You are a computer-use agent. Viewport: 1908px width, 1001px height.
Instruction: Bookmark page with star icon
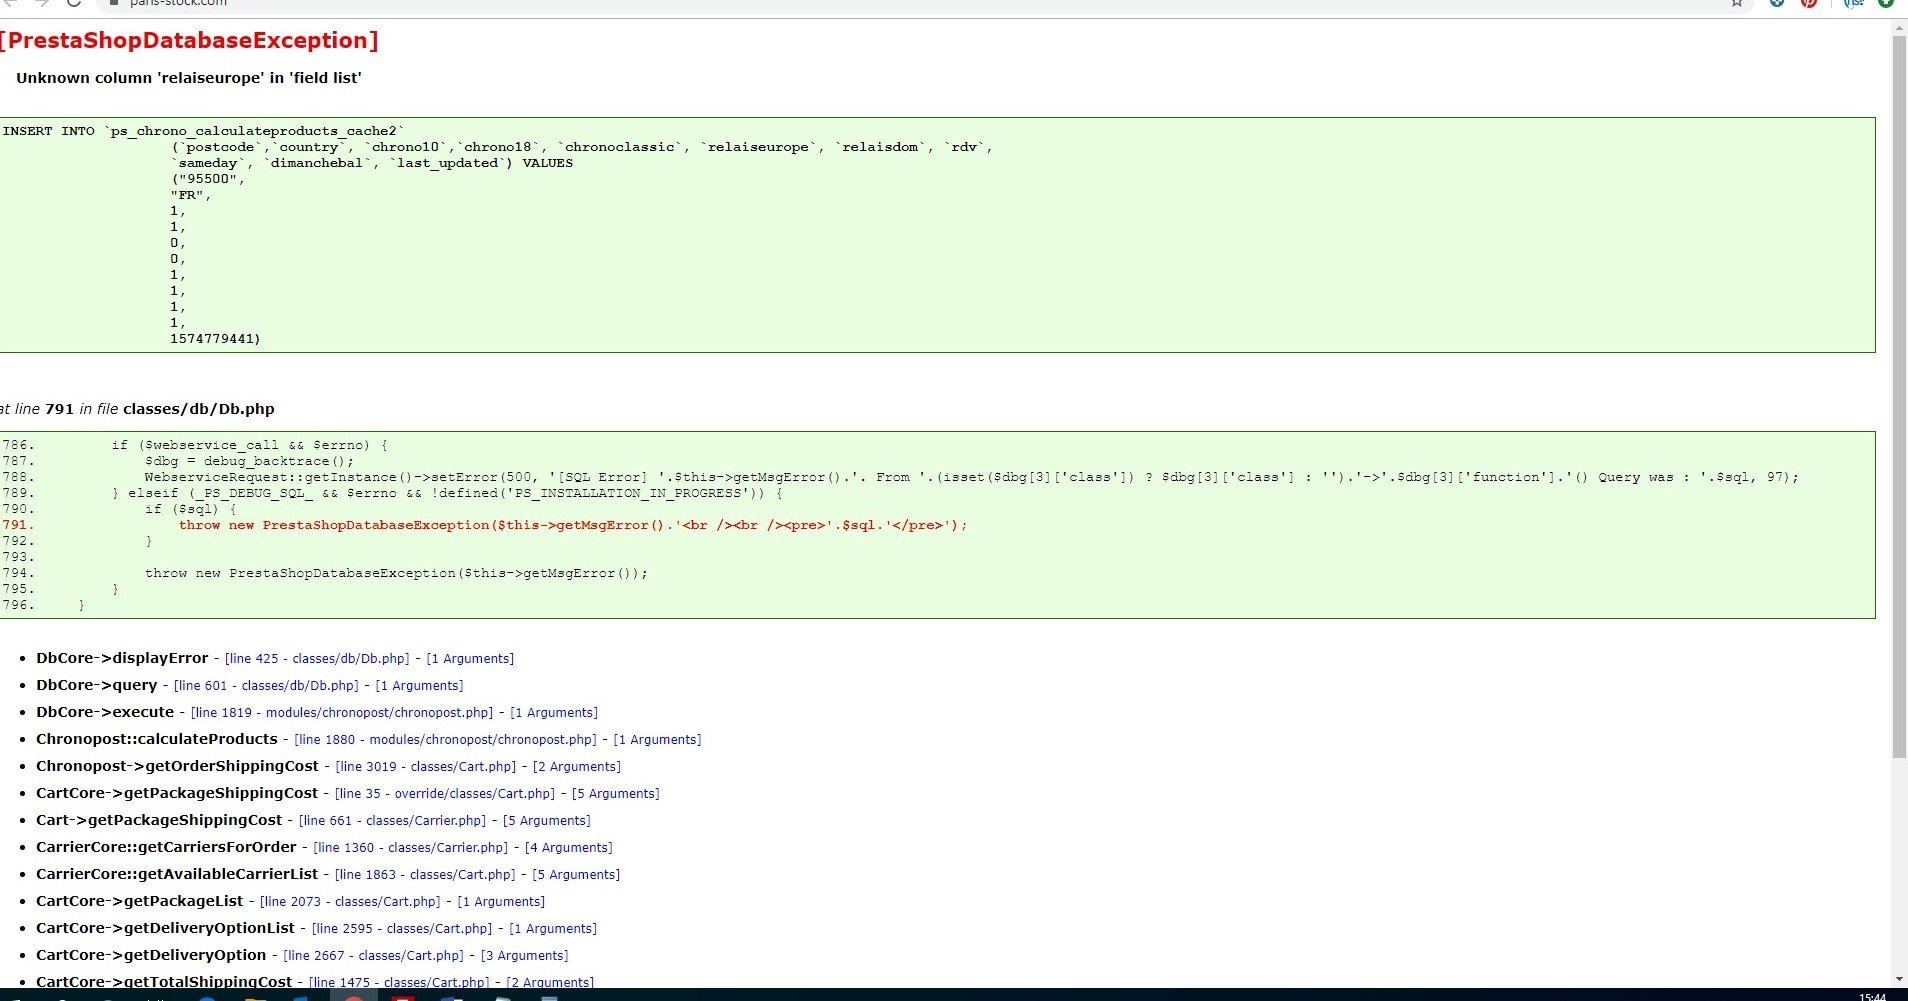pyautogui.click(x=1737, y=3)
